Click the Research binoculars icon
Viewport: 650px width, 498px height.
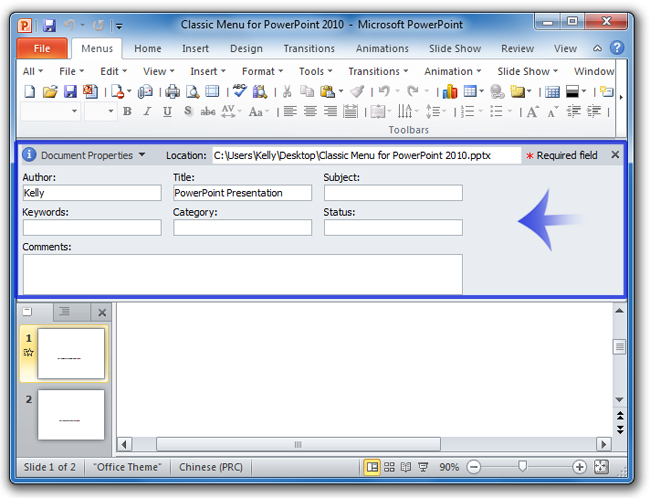pos(260,91)
